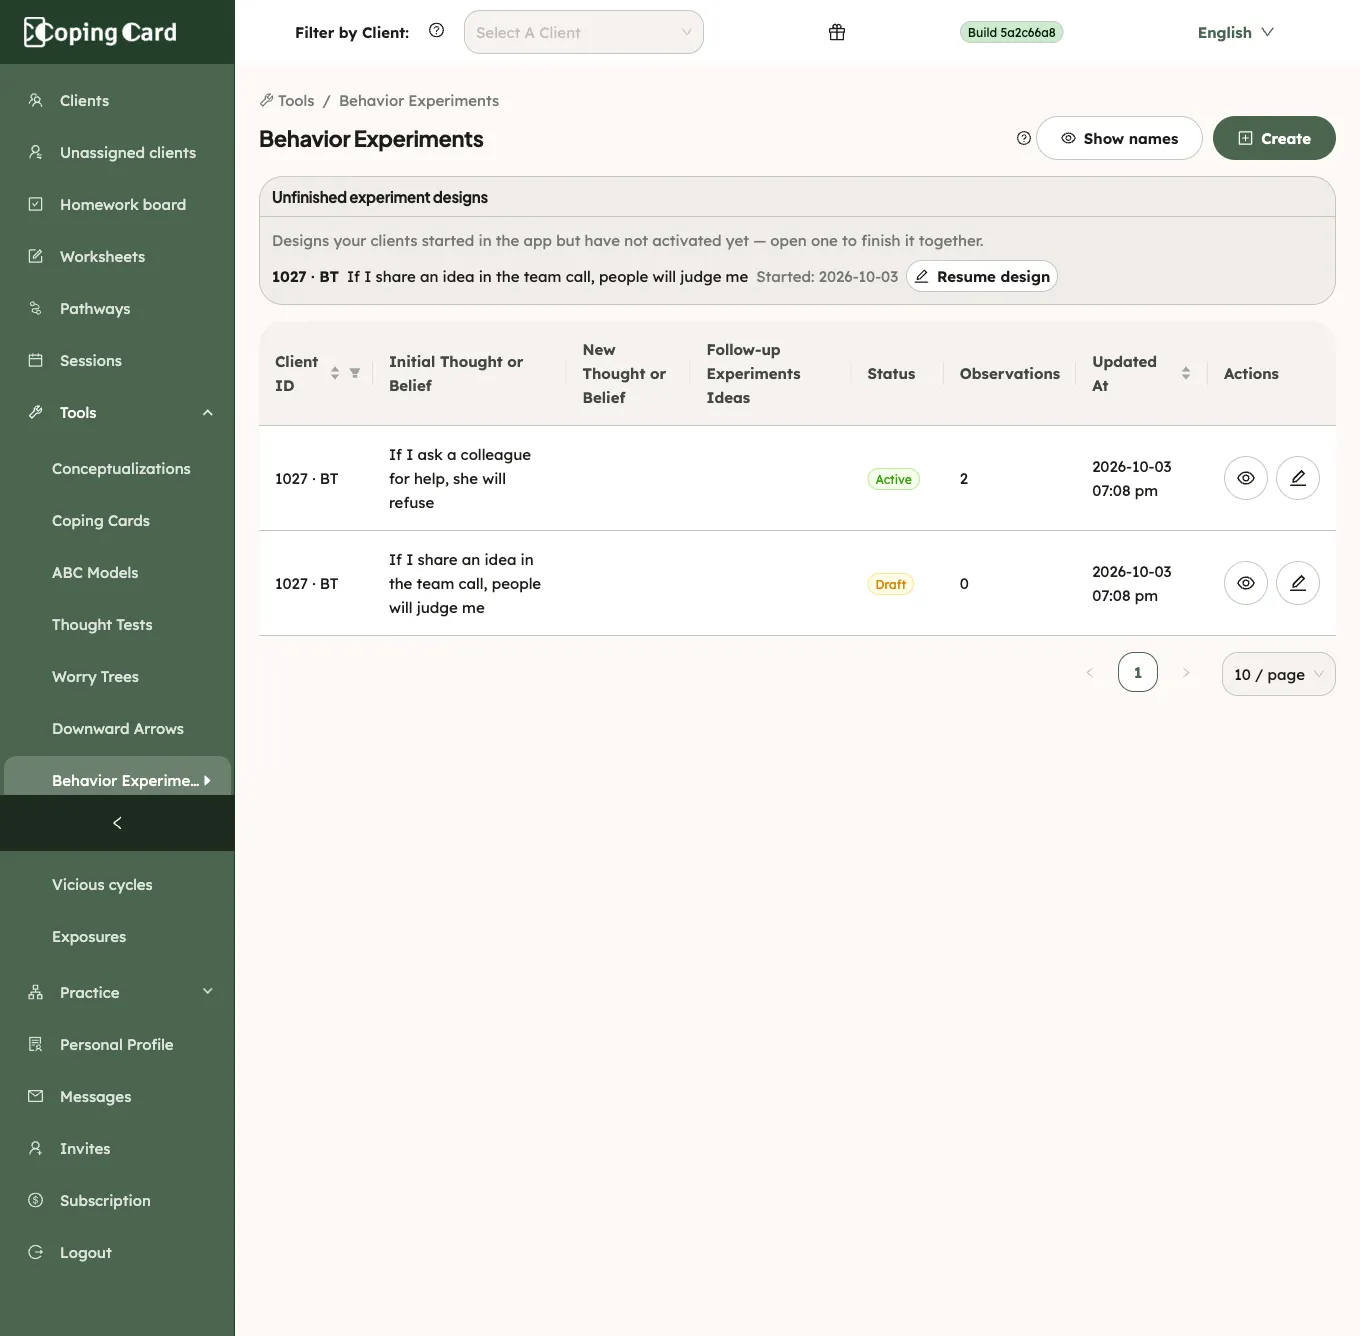Toggle Show names visibility
Viewport: 1360px width, 1336px height.
1119,138
